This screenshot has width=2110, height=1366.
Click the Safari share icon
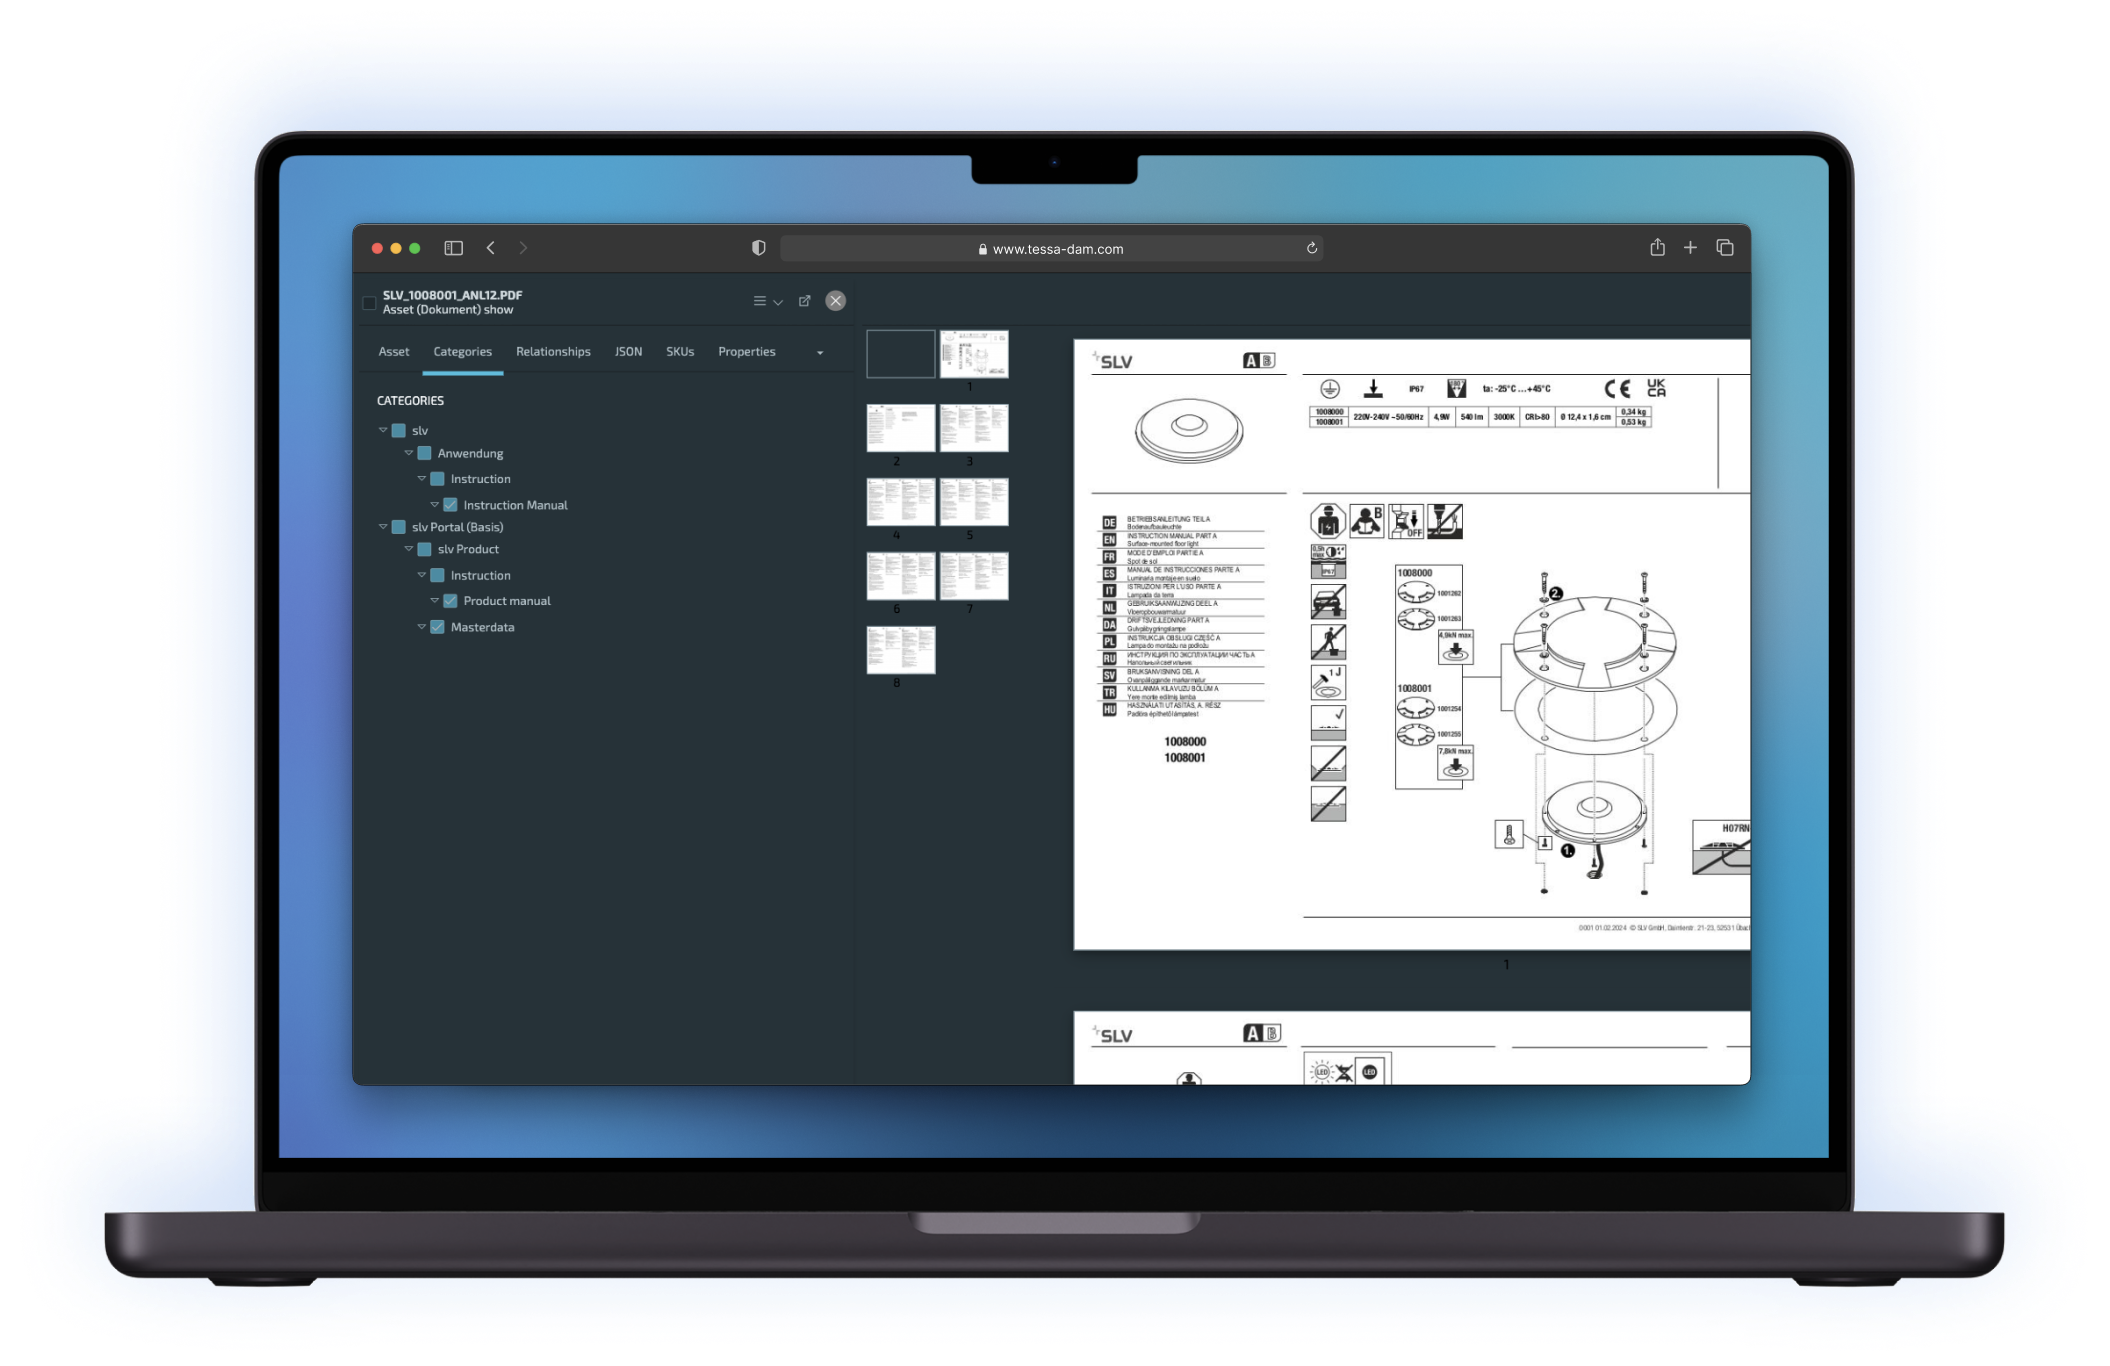point(1657,247)
